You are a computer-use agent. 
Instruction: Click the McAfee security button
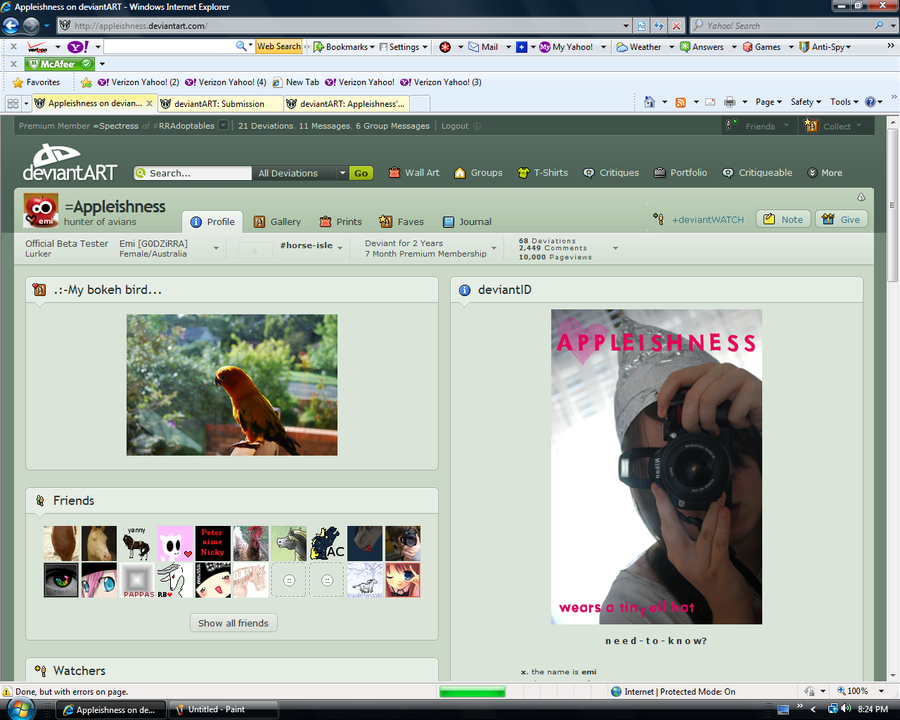coord(59,64)
